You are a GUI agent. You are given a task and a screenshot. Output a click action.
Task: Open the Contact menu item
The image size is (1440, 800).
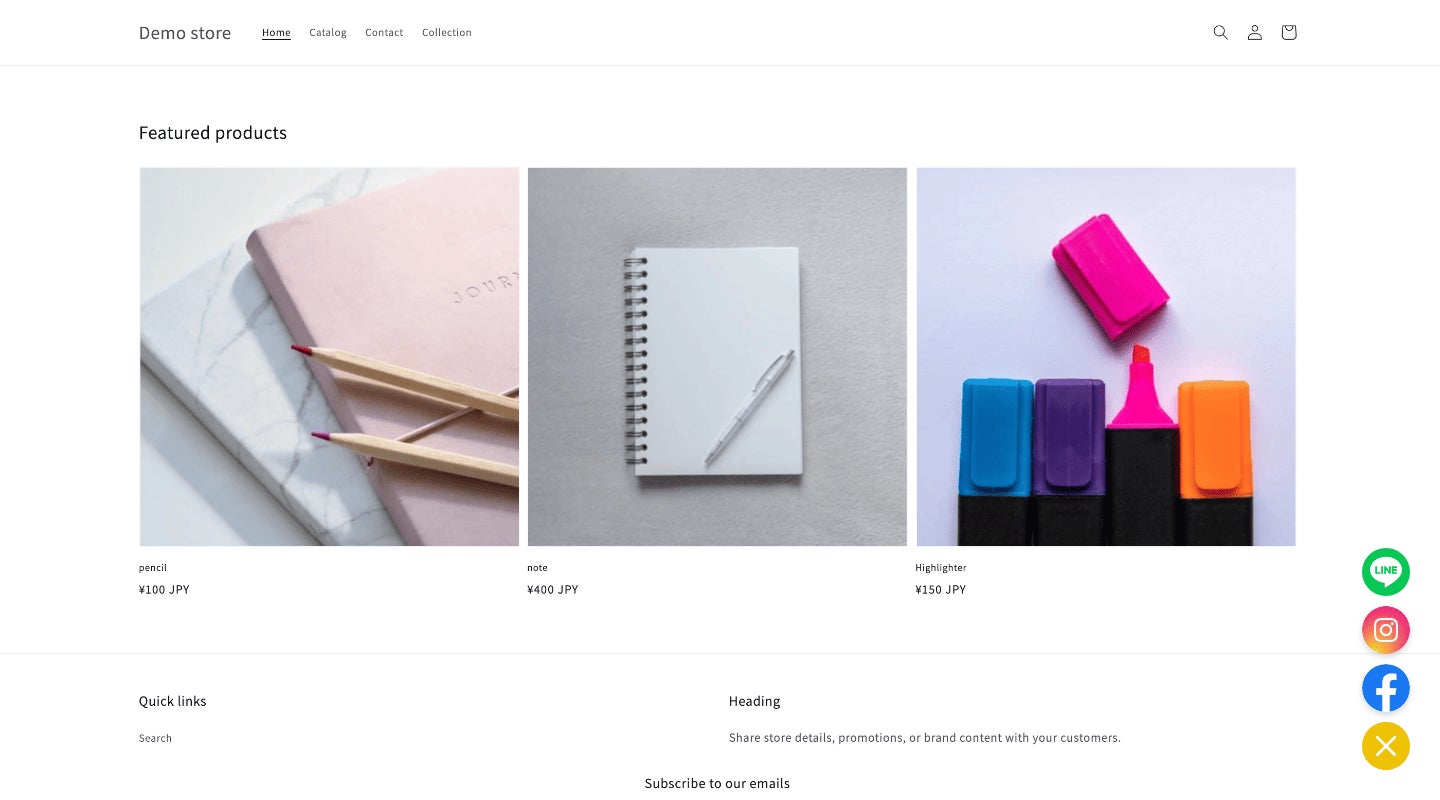click(x=384, y=33)
